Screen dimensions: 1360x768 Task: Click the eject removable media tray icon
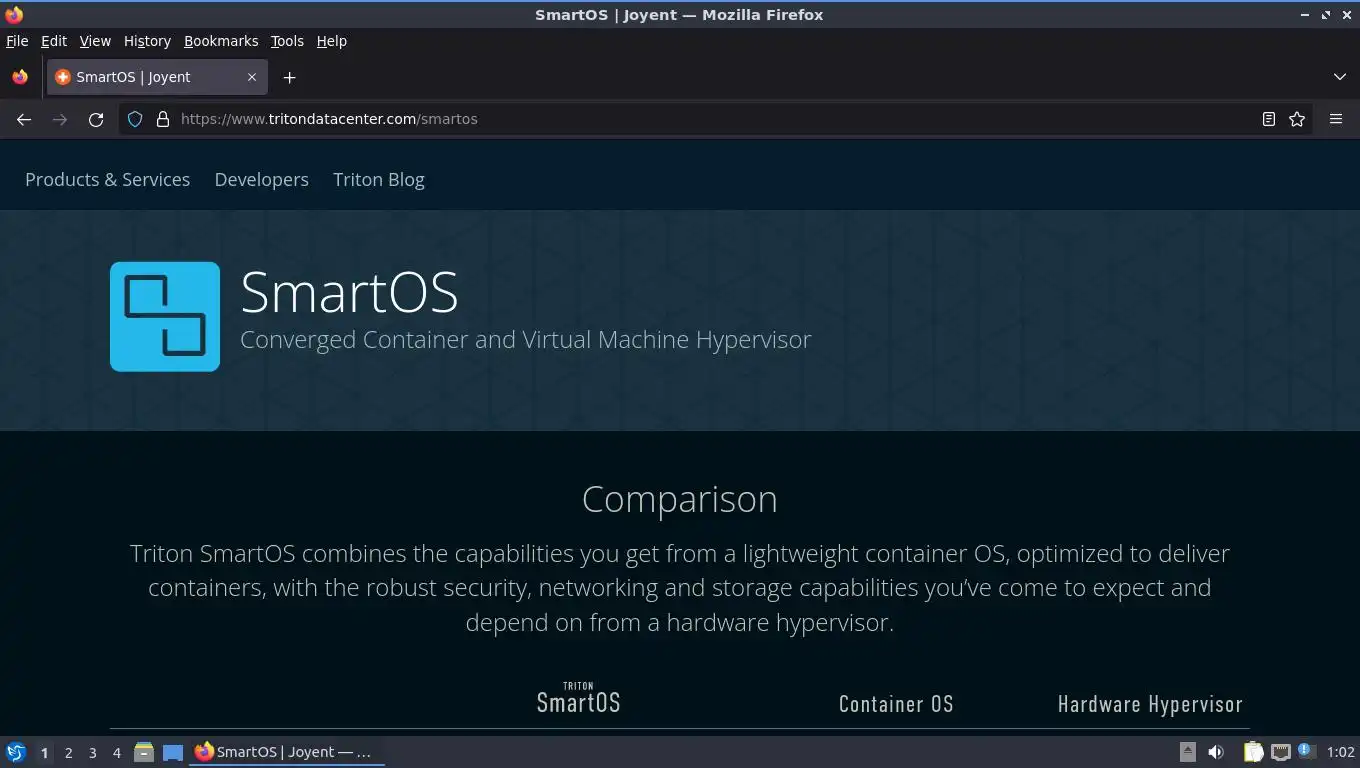click(1188, 752)
